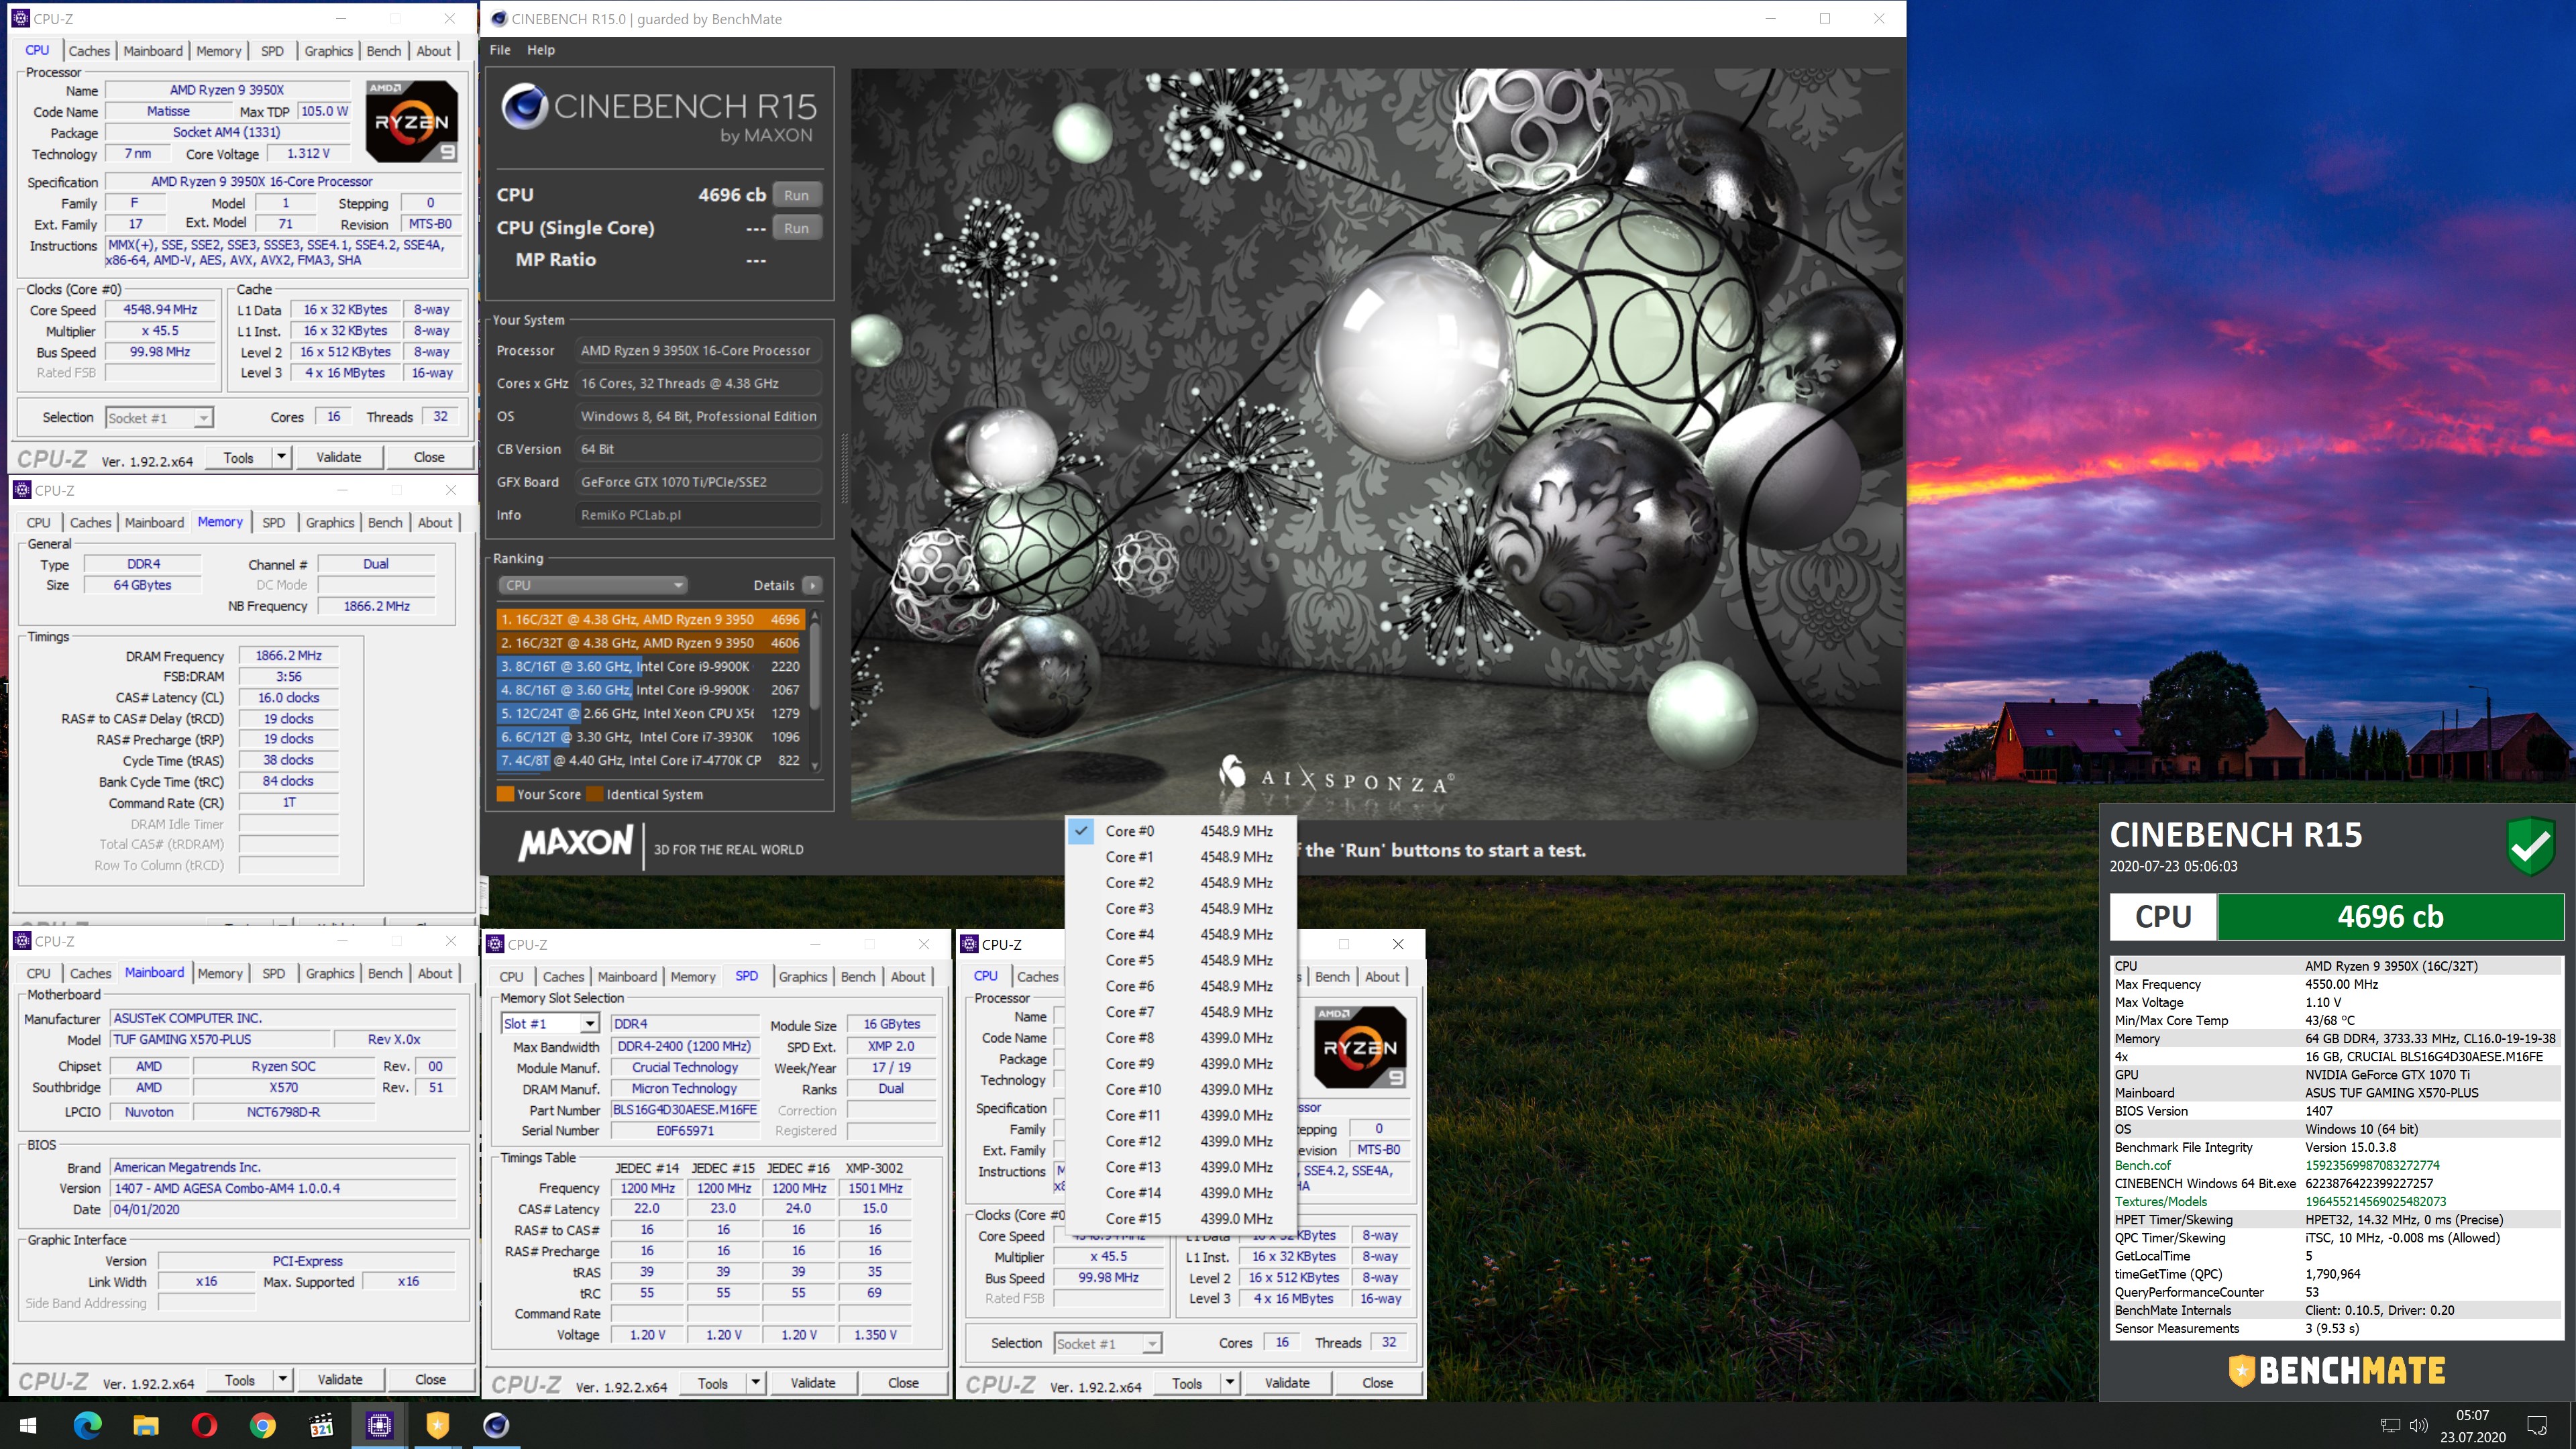Run the CPU benchmark in Cinebench
This screenshot has height=1449, width=2576.
click(x=796, y=195)
